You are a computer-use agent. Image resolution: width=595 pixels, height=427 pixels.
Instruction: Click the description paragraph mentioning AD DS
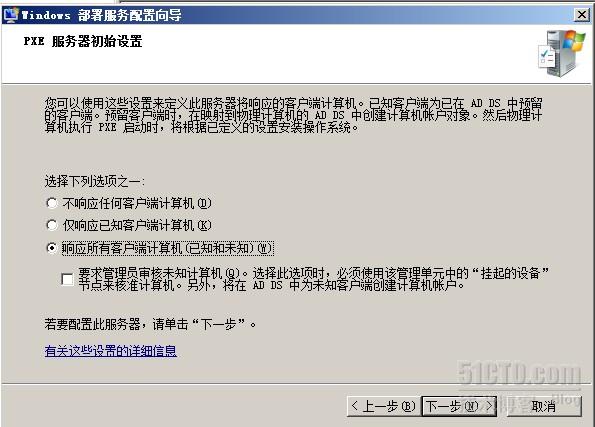tap(293, 115)
